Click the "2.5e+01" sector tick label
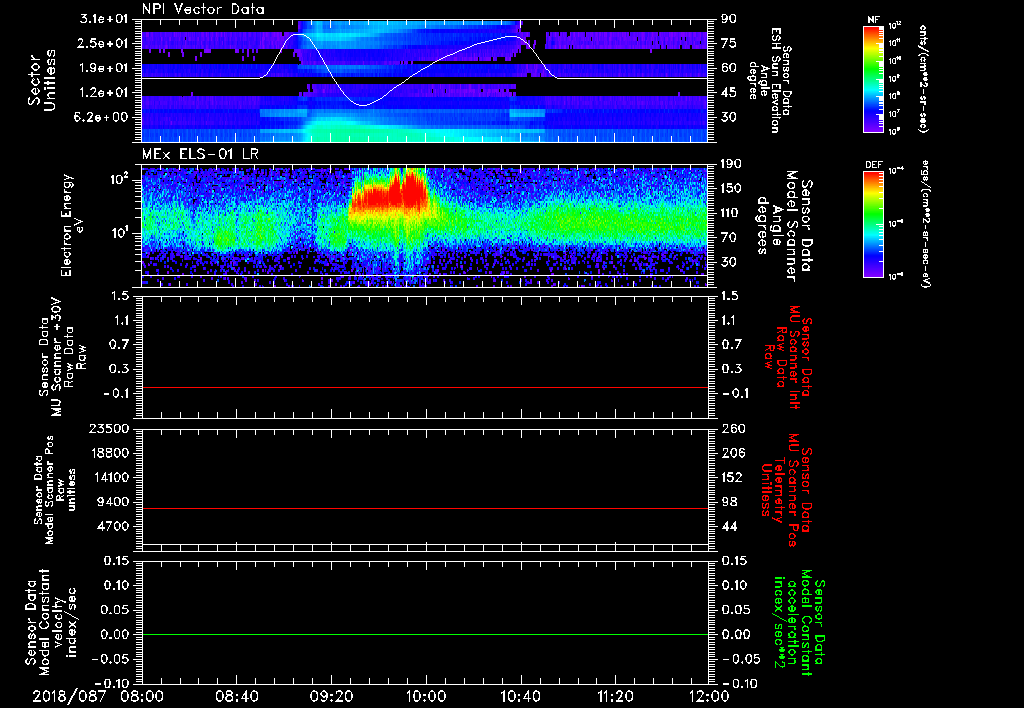Screen dimensions: 1024x708 105,43
